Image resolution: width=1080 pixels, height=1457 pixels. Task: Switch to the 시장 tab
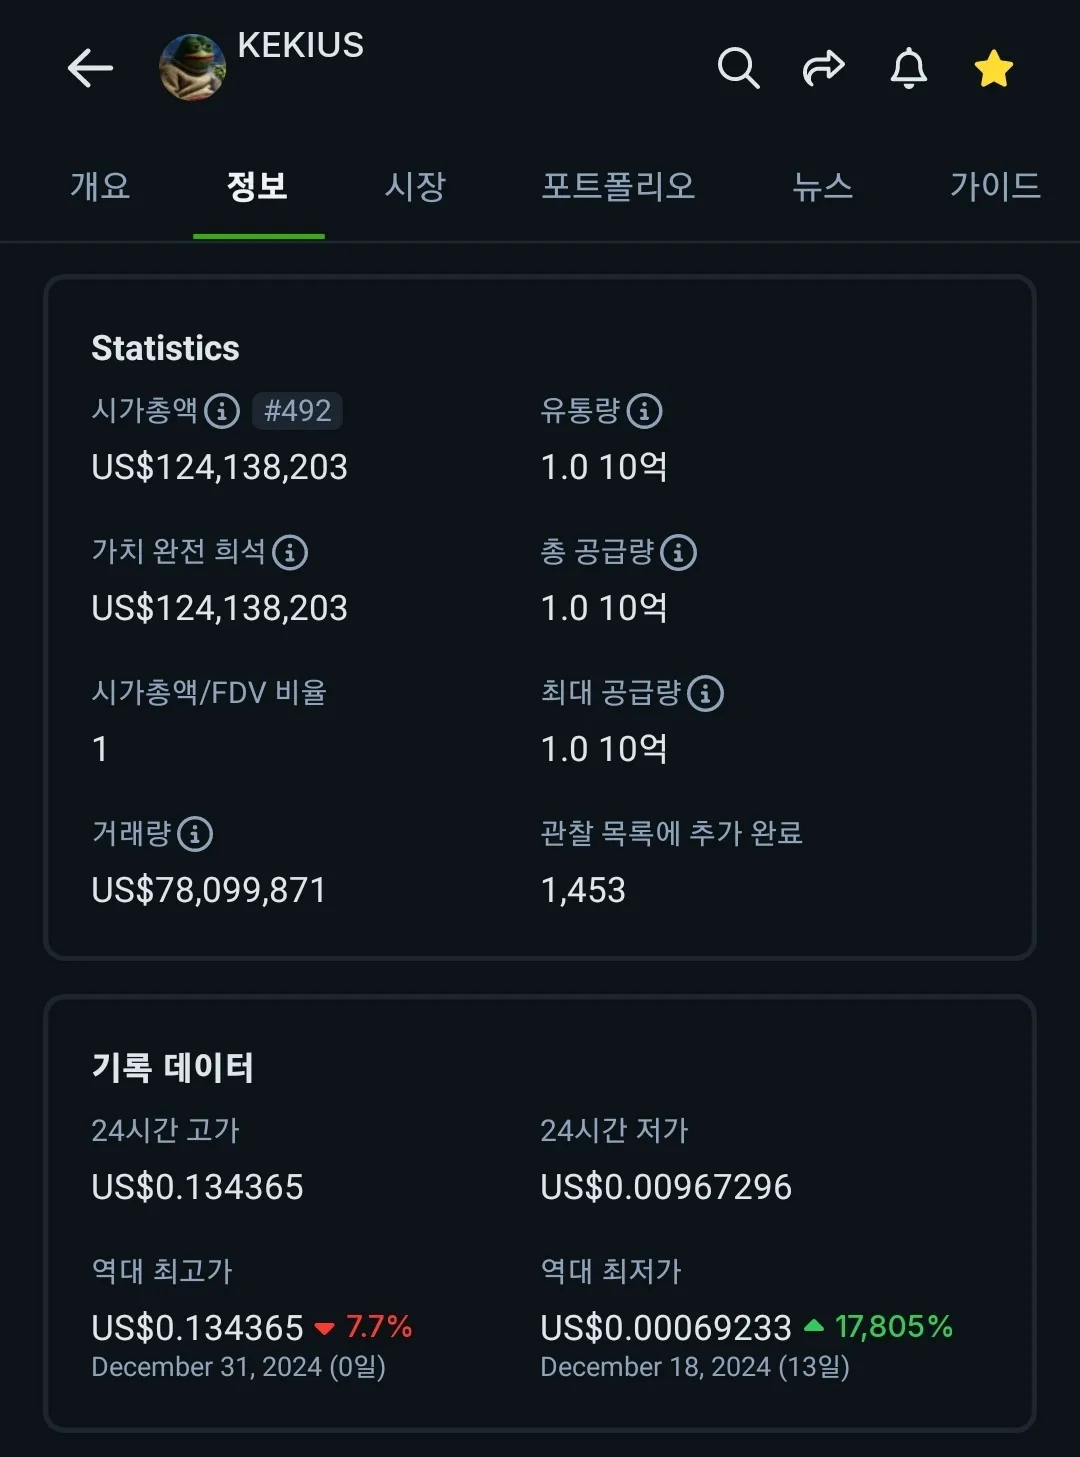click(415, 186)
